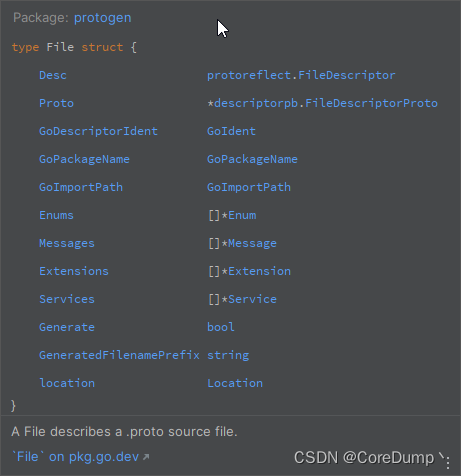Open the []*Extension type link
This screenshot has width=461, height=476.
(x=249, y=271)
